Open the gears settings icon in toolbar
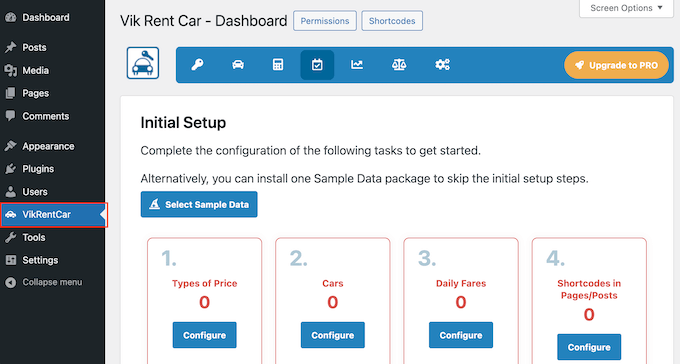The image size is (680, 364). 442,65
